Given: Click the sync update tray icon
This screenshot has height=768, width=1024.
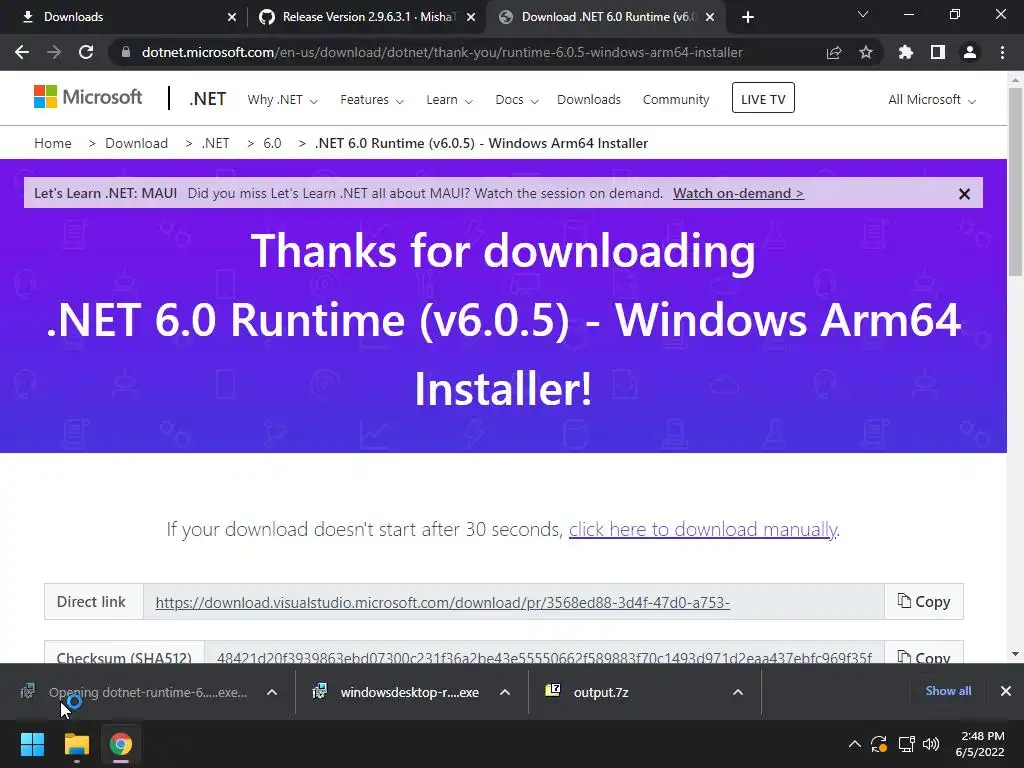Looking at the screenshot, I should (879, 744).
